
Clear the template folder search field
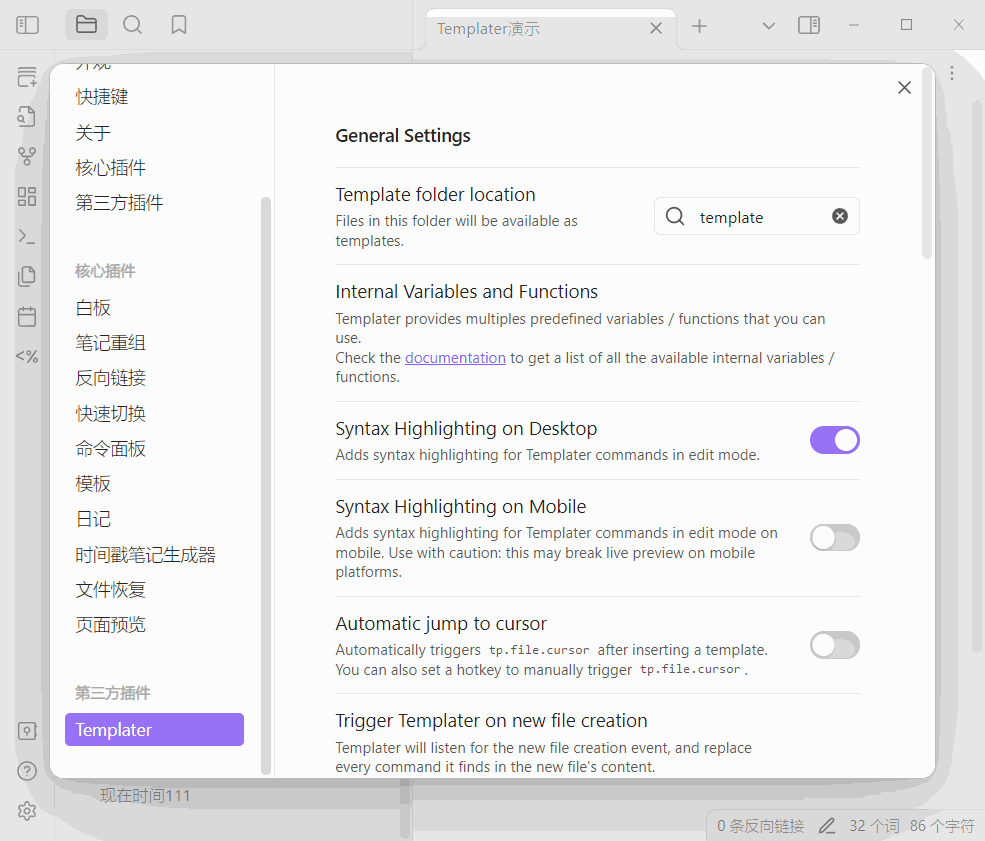pos(840,216)
